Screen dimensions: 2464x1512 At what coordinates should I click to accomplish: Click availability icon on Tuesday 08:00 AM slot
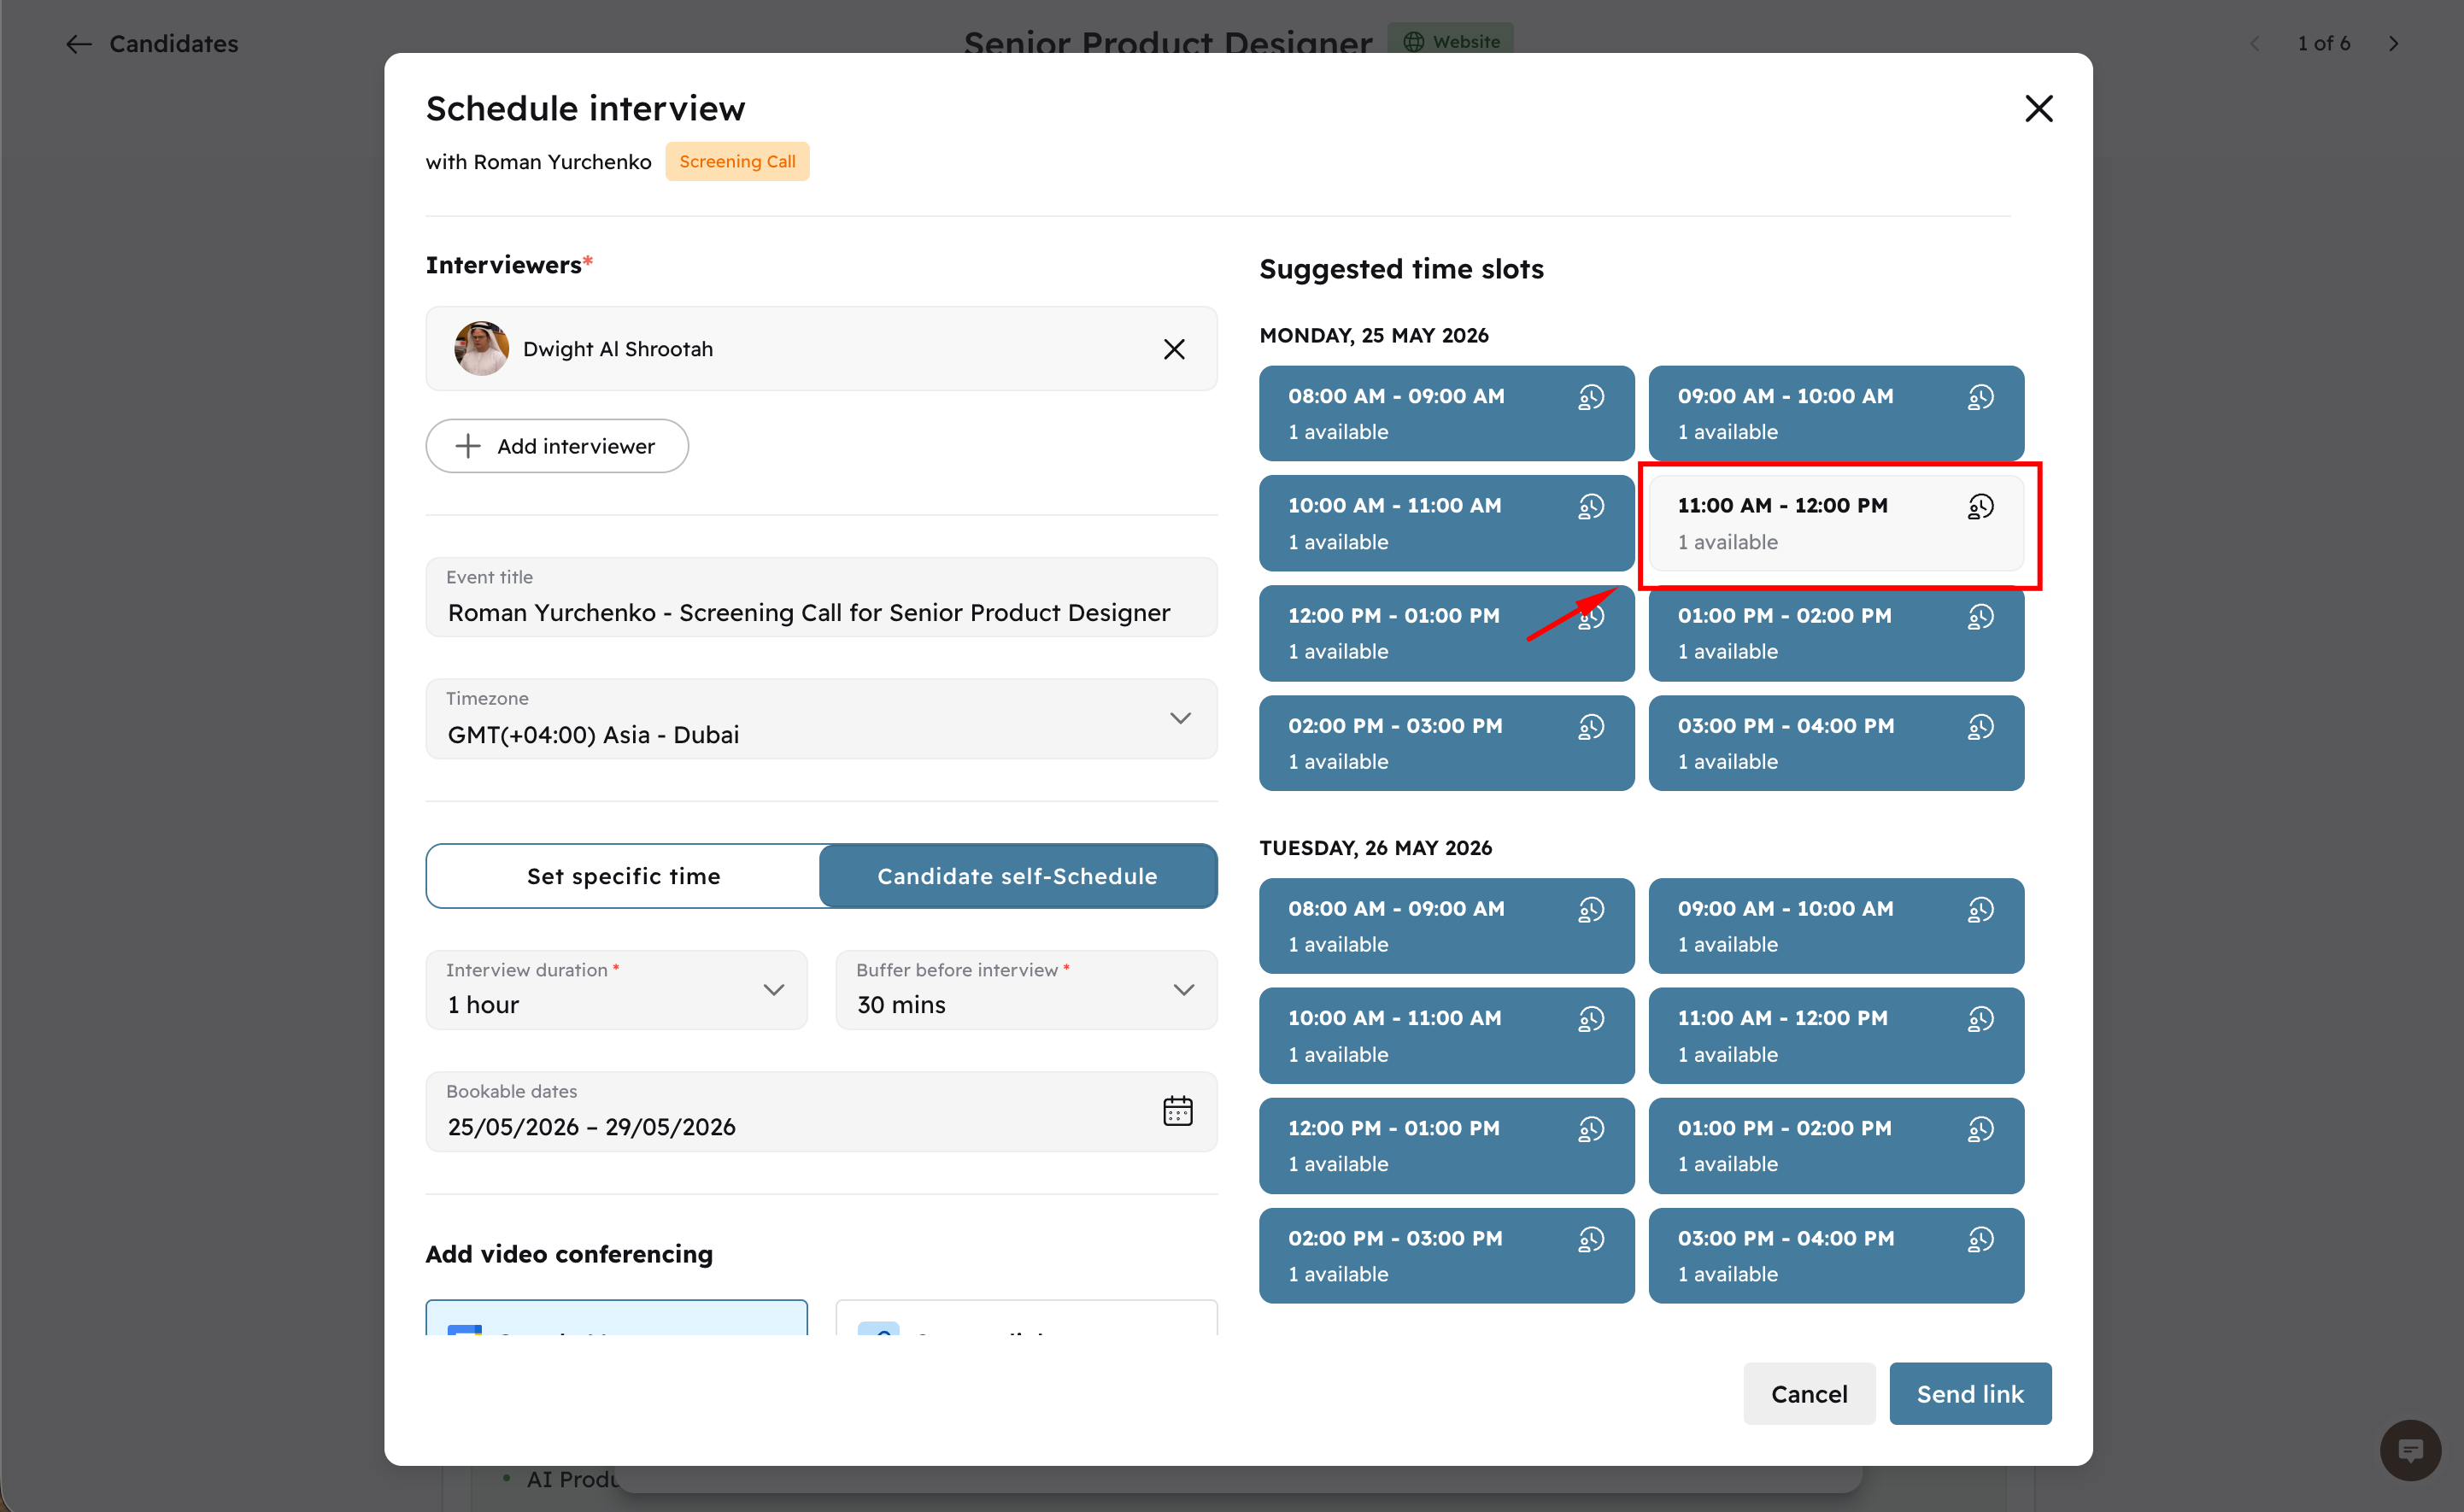[1591, 910]
